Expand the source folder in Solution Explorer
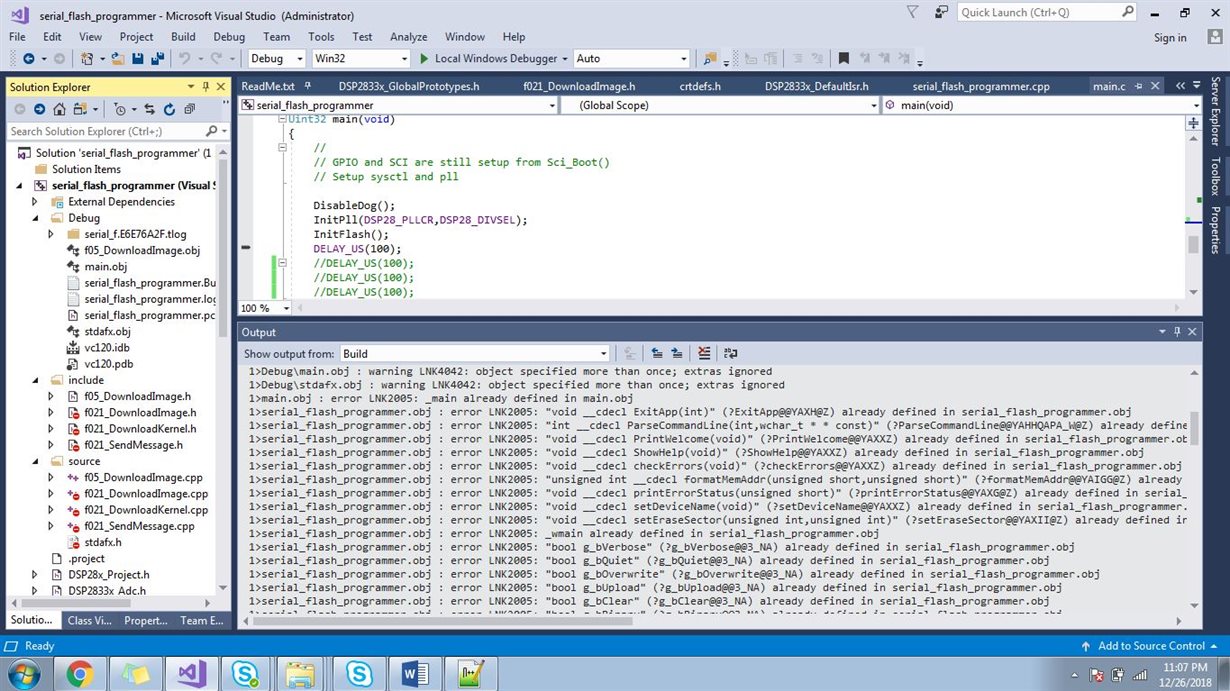This screenshot has height=691, width=1230. [35, 461]
